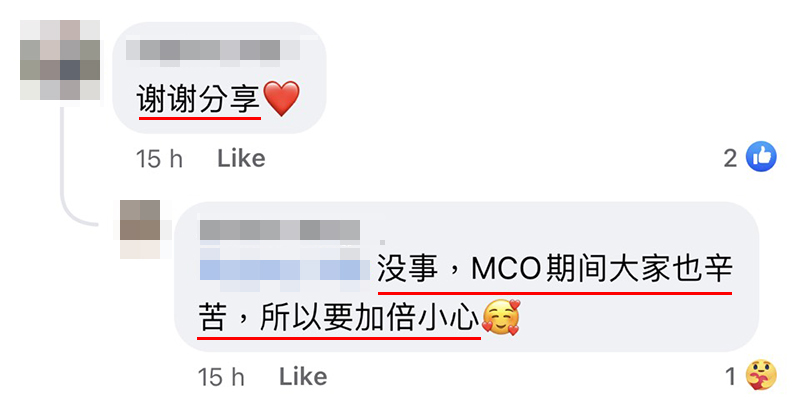The width and height of the screenshot is (800, 404).
Task: Open the blurred name above 谢谢分享
Action: point(213,52)
